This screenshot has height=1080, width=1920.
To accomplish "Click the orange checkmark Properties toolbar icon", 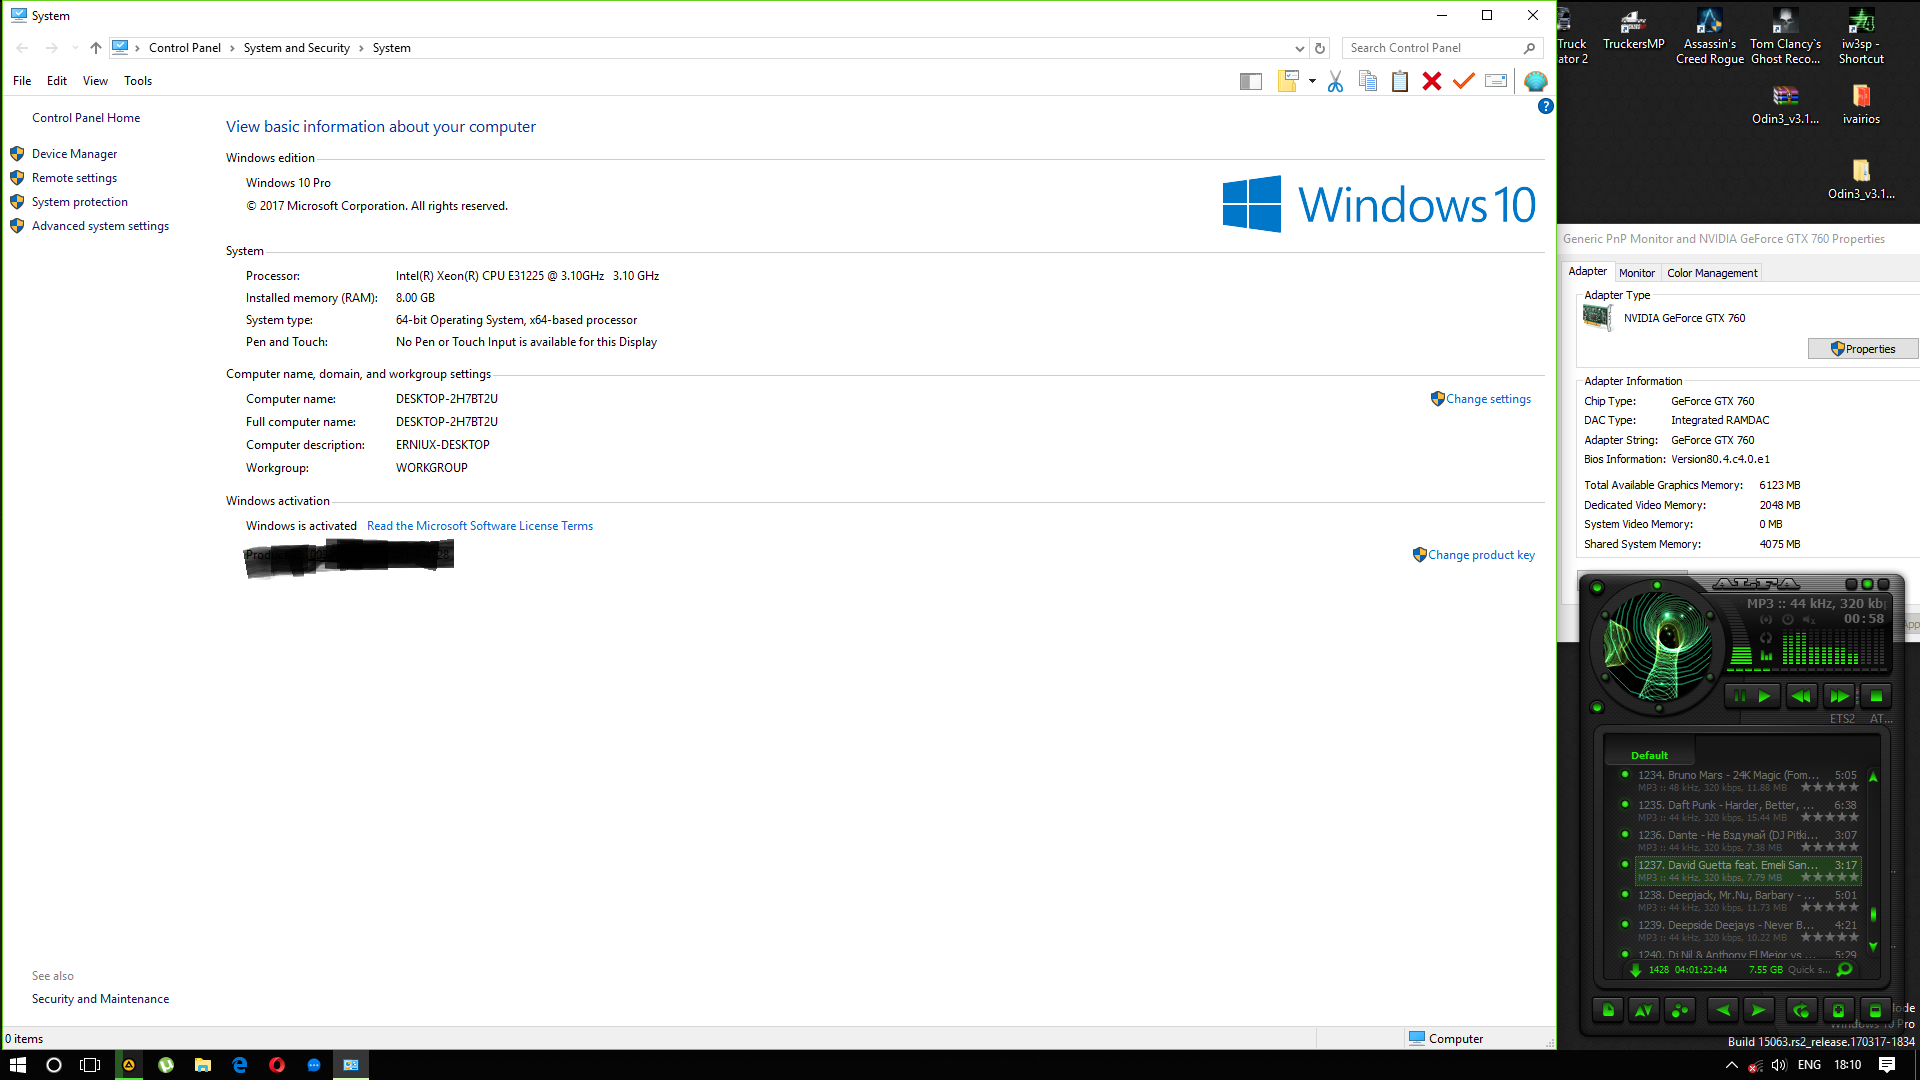I will coord(1464,82).
